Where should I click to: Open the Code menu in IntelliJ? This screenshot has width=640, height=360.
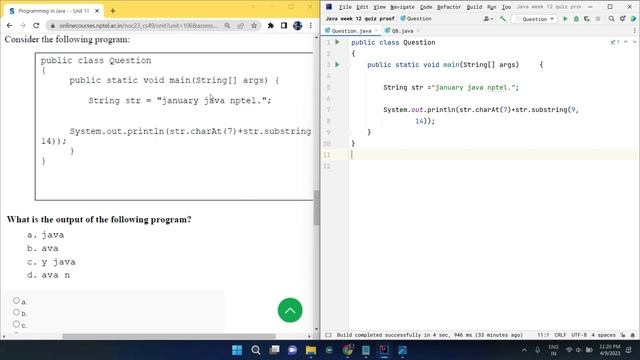pos(426,7)
